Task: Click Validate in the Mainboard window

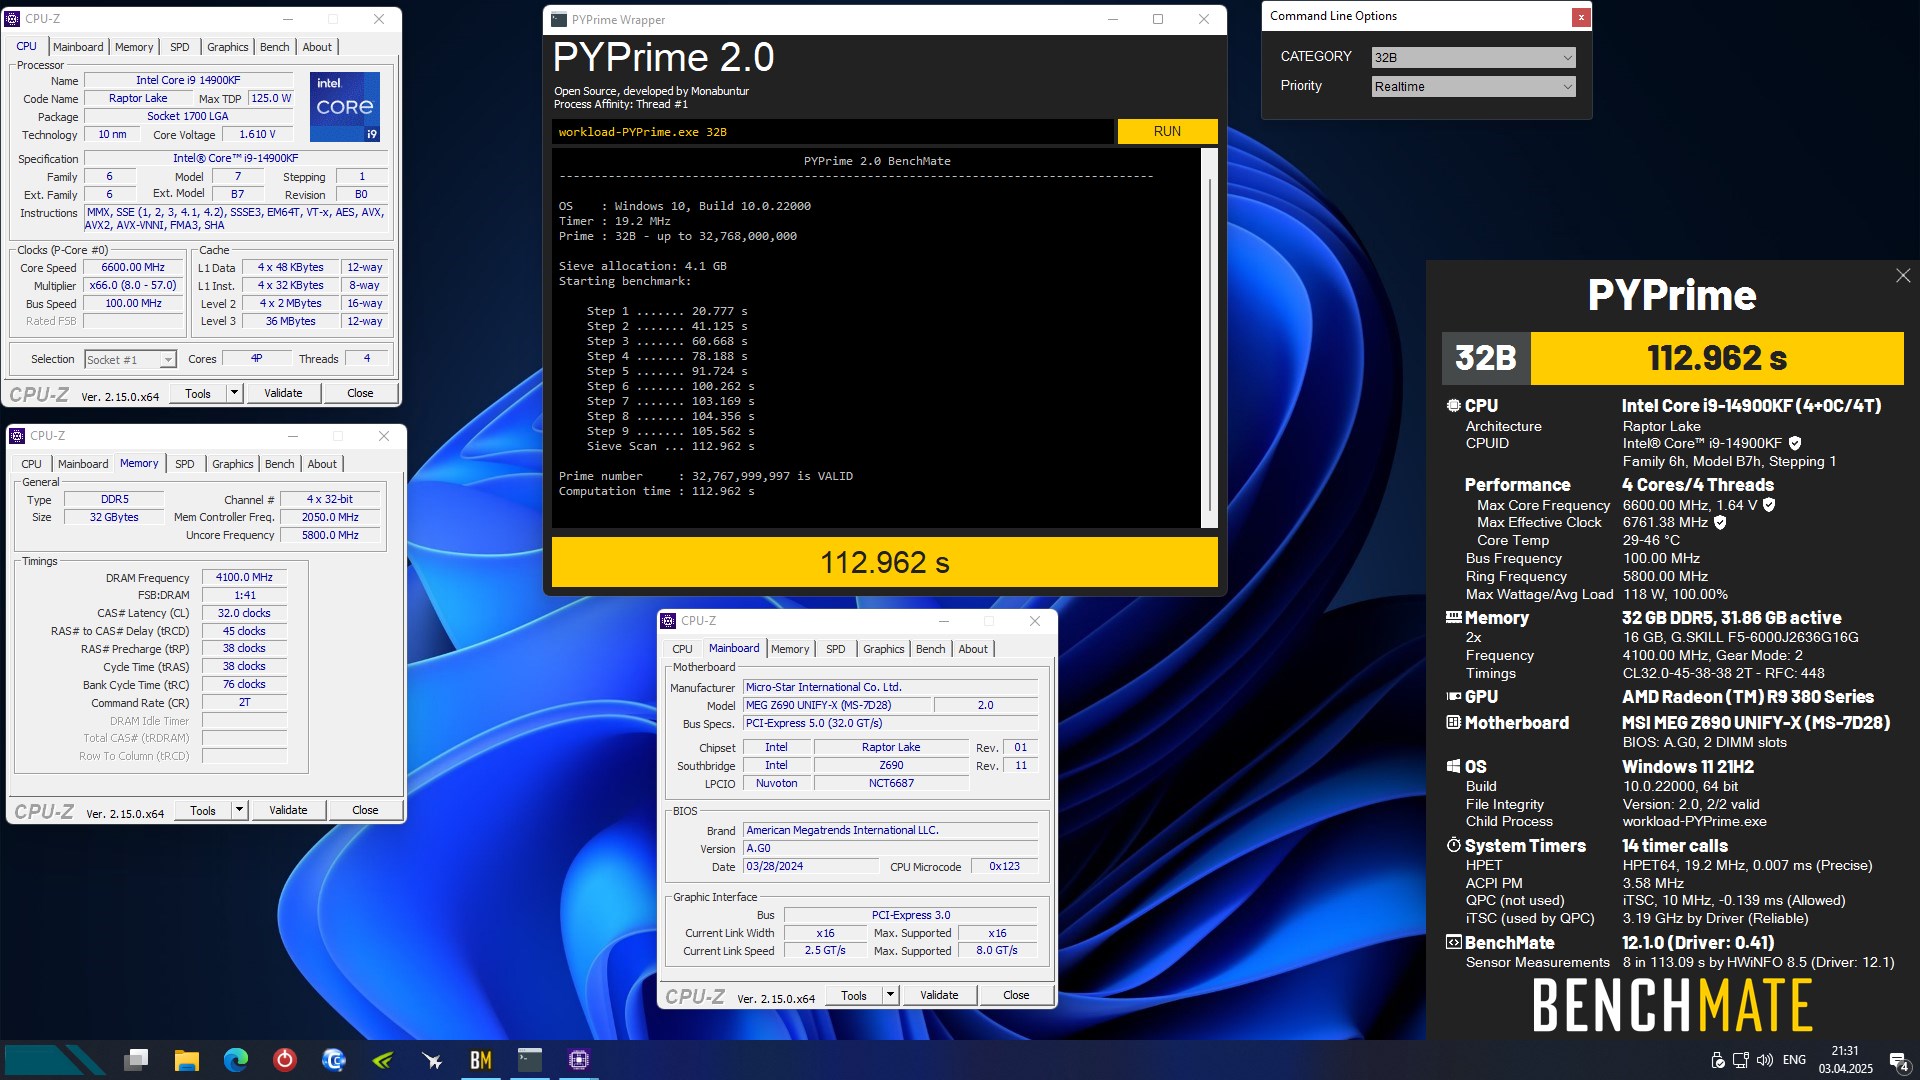Action: coord(939,995)
